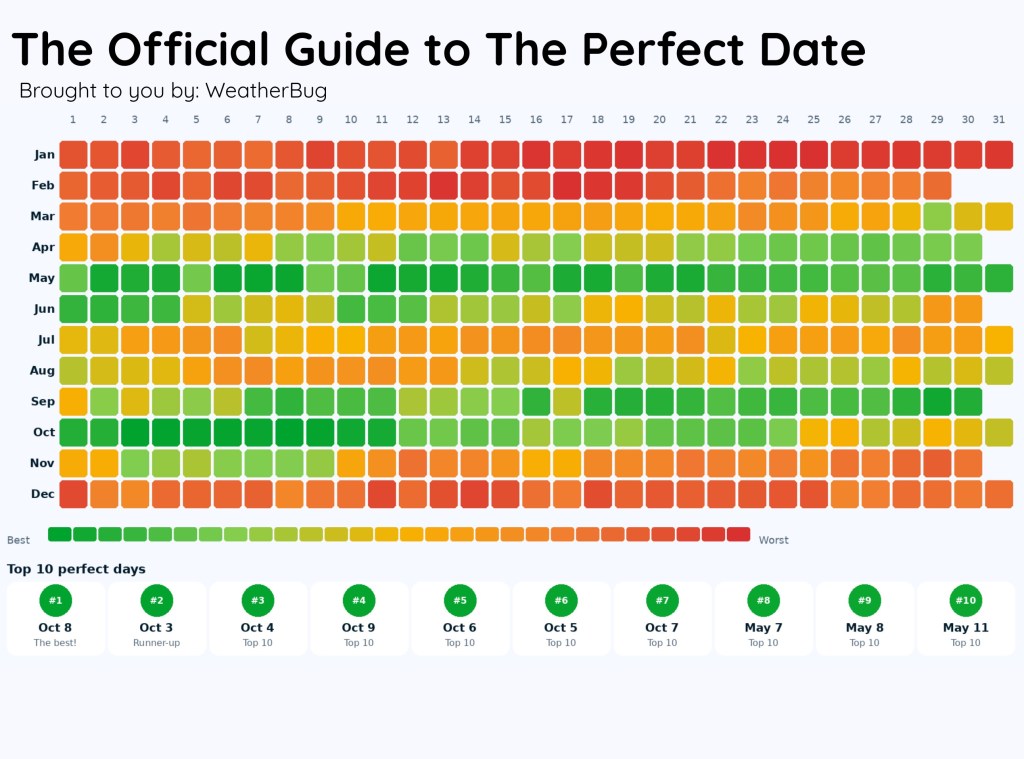The height and width of the screenshot is (759, 1024).
Task: Select the October 8 heatmap cell
Action: (x=289, y=432)
